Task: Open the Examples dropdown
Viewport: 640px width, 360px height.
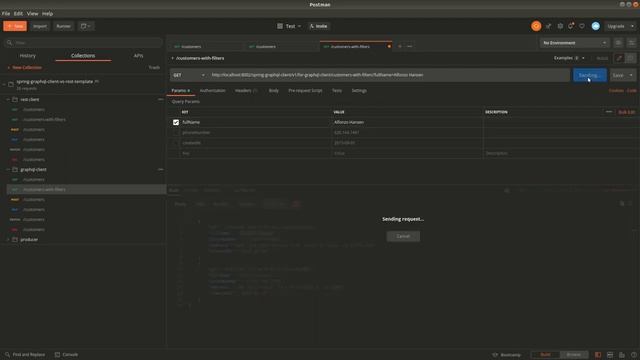Action: [569, 58]
